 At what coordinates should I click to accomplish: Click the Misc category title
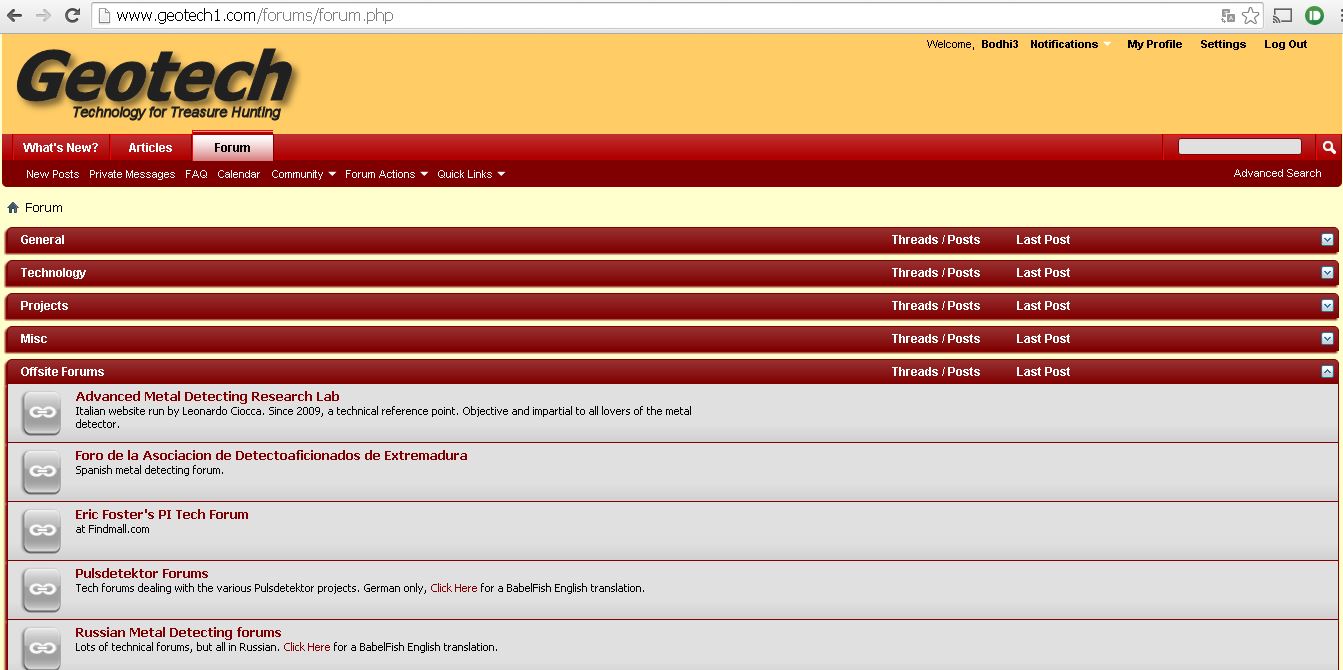pos(34,339)
